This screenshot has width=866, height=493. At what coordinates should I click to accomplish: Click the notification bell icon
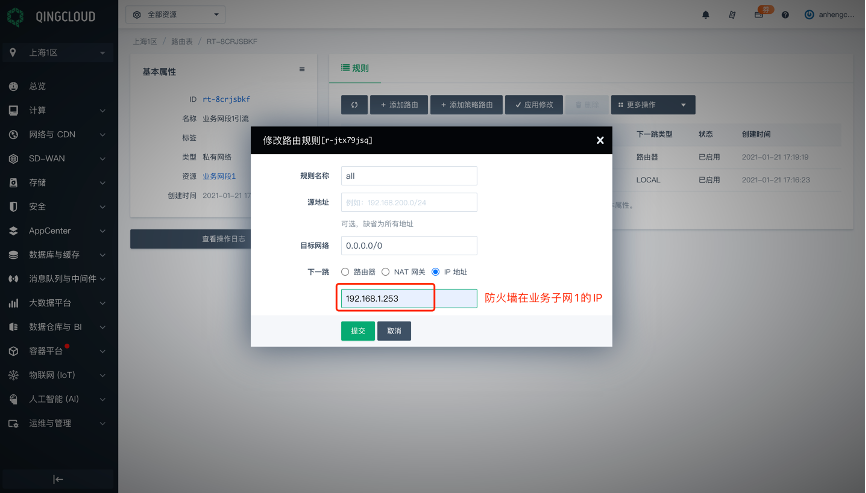point(705,15)
